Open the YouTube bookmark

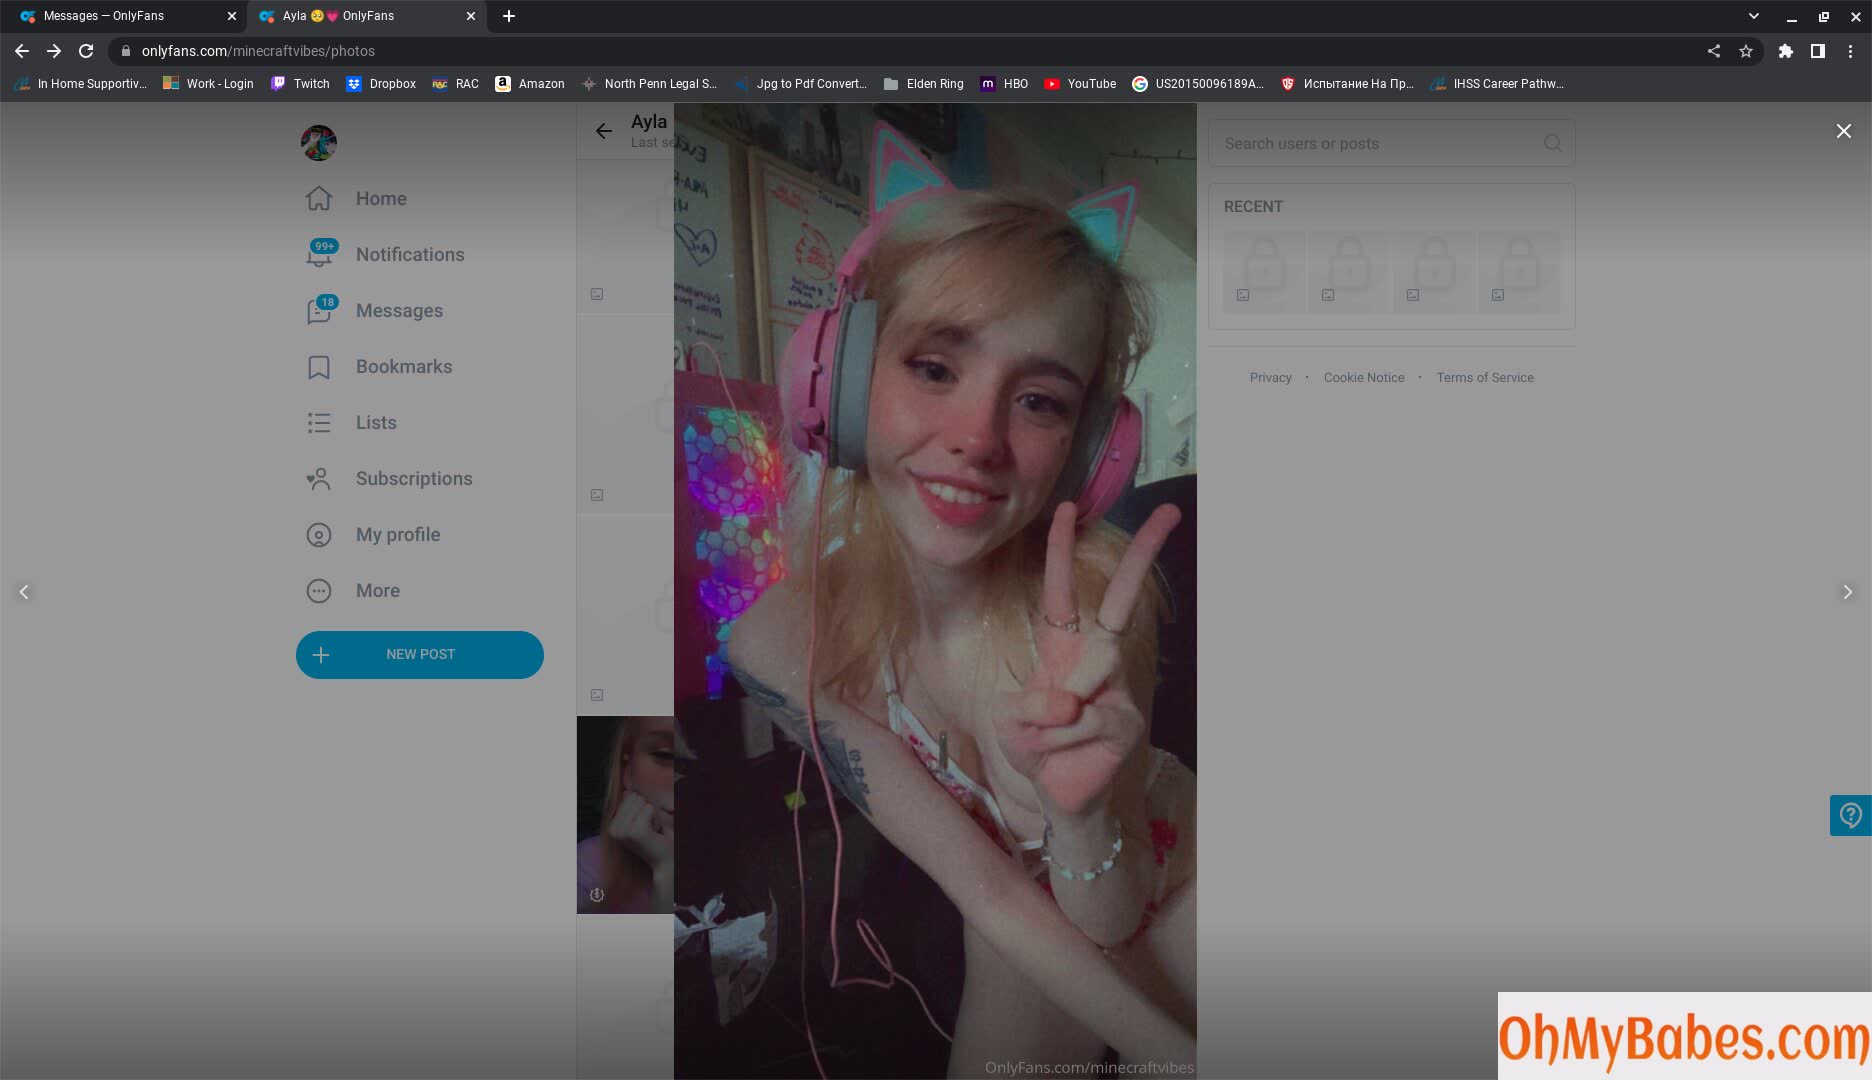[1080, 84]
